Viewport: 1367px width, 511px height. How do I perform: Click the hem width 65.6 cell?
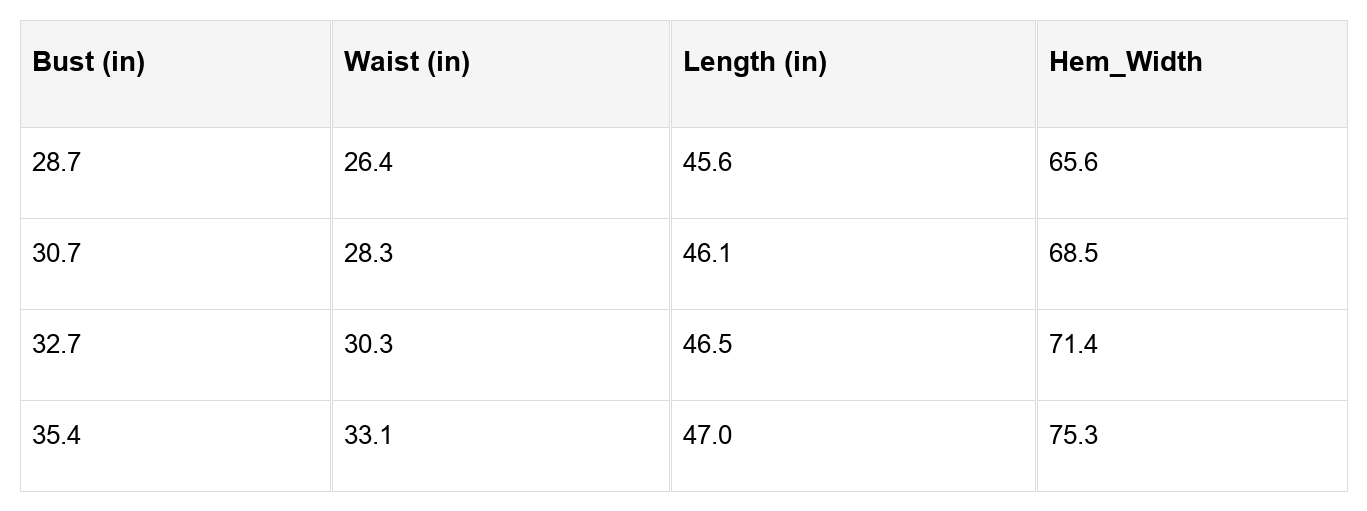coord(1073,163)
